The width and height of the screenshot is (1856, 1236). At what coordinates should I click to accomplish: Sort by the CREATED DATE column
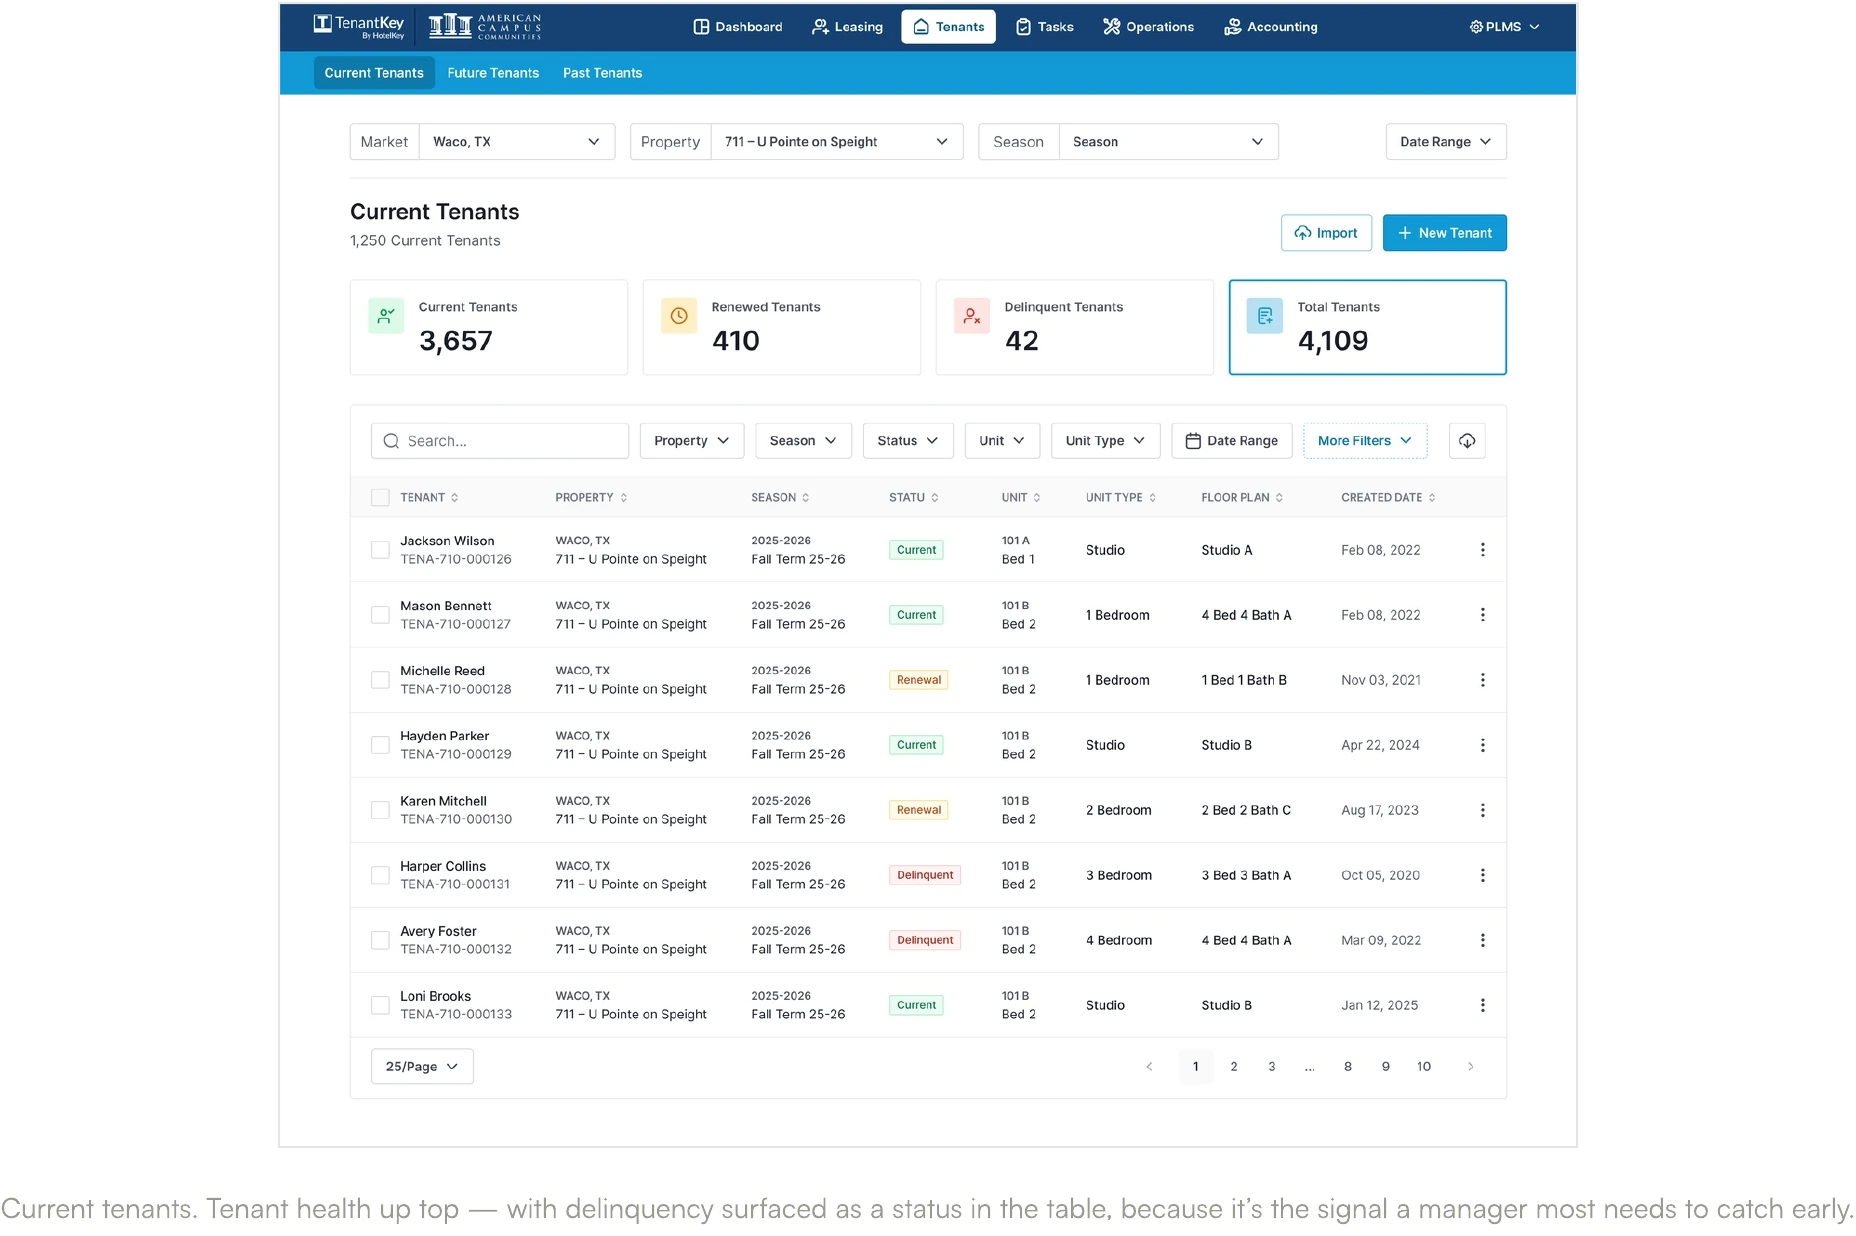point(1389,498)
